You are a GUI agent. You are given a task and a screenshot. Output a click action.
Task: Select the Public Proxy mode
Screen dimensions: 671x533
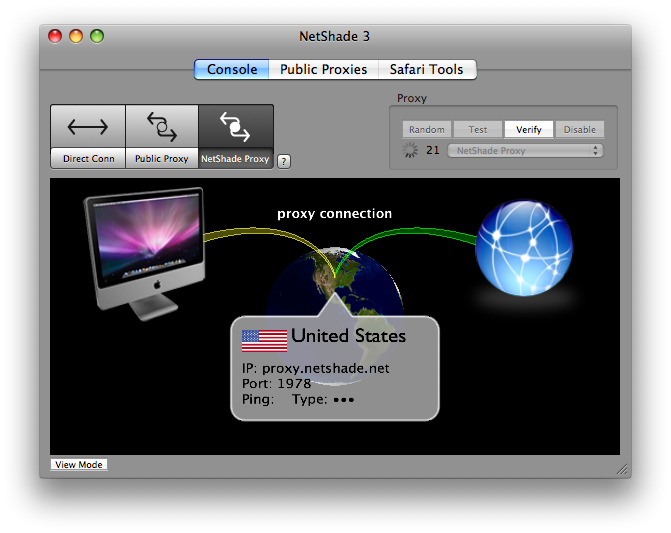click(162, 136)
